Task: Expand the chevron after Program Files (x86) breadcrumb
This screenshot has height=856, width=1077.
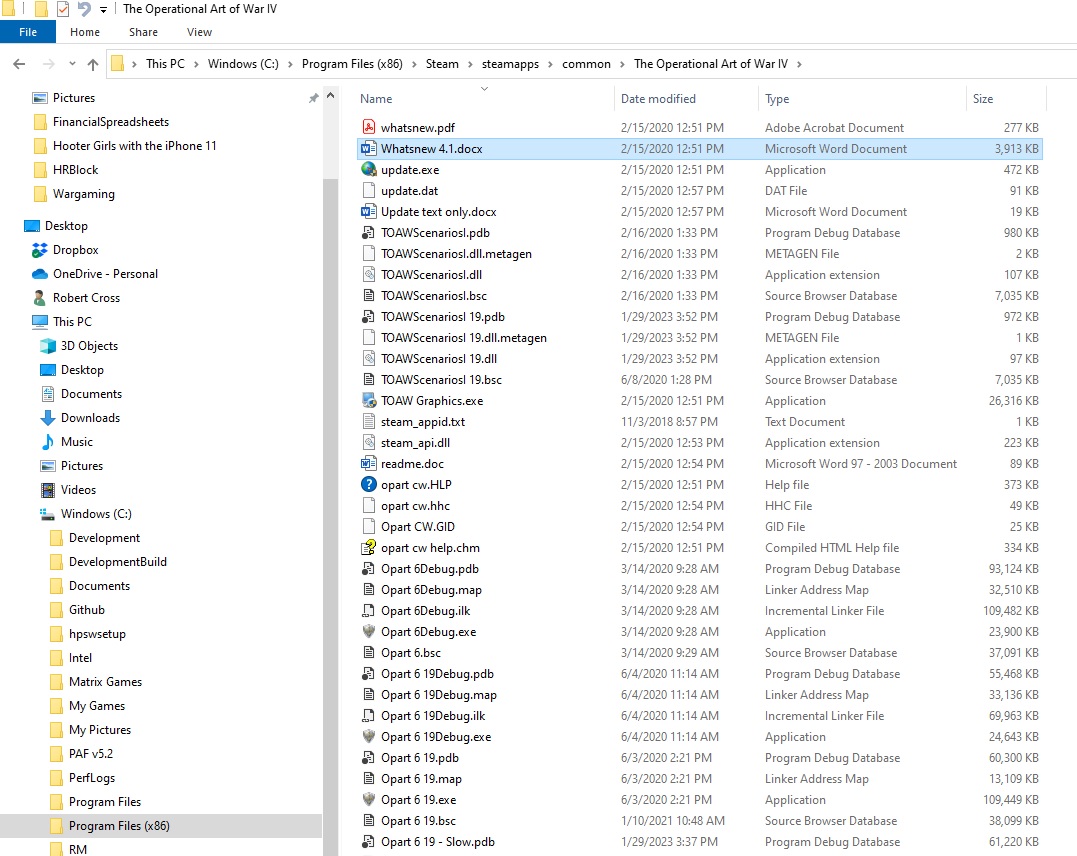Action: [414, 64]
